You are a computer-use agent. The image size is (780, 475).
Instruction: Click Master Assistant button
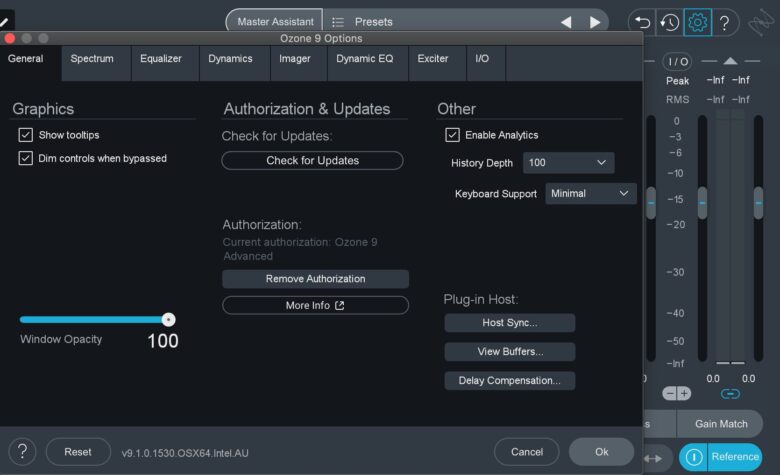point(275,22)
